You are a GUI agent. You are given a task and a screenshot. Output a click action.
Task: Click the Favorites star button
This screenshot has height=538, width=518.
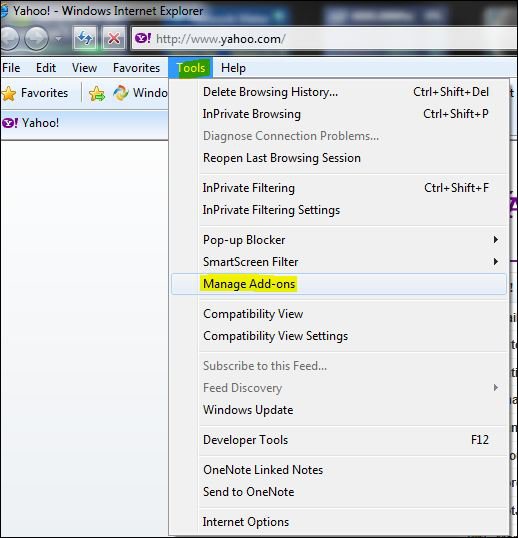tap(35, 93)
